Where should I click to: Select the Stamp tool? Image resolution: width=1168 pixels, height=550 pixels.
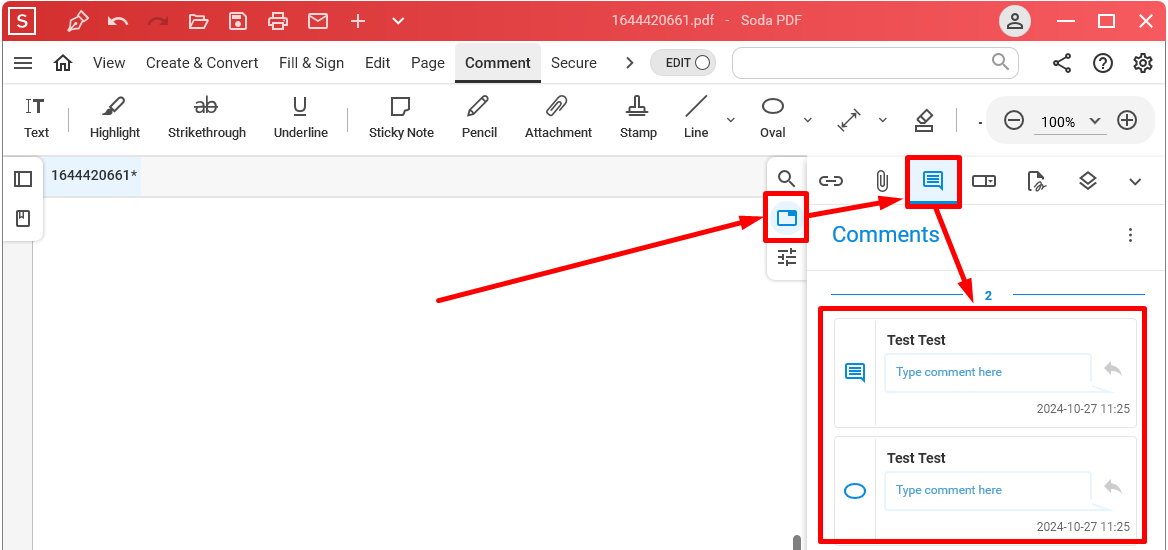pyautogui.click(x=638, y=118)
